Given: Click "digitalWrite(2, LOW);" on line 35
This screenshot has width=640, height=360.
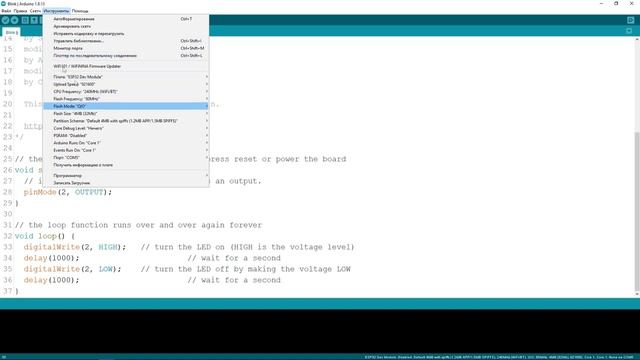Looking at the screenshot, I should (x=73, y=269).
